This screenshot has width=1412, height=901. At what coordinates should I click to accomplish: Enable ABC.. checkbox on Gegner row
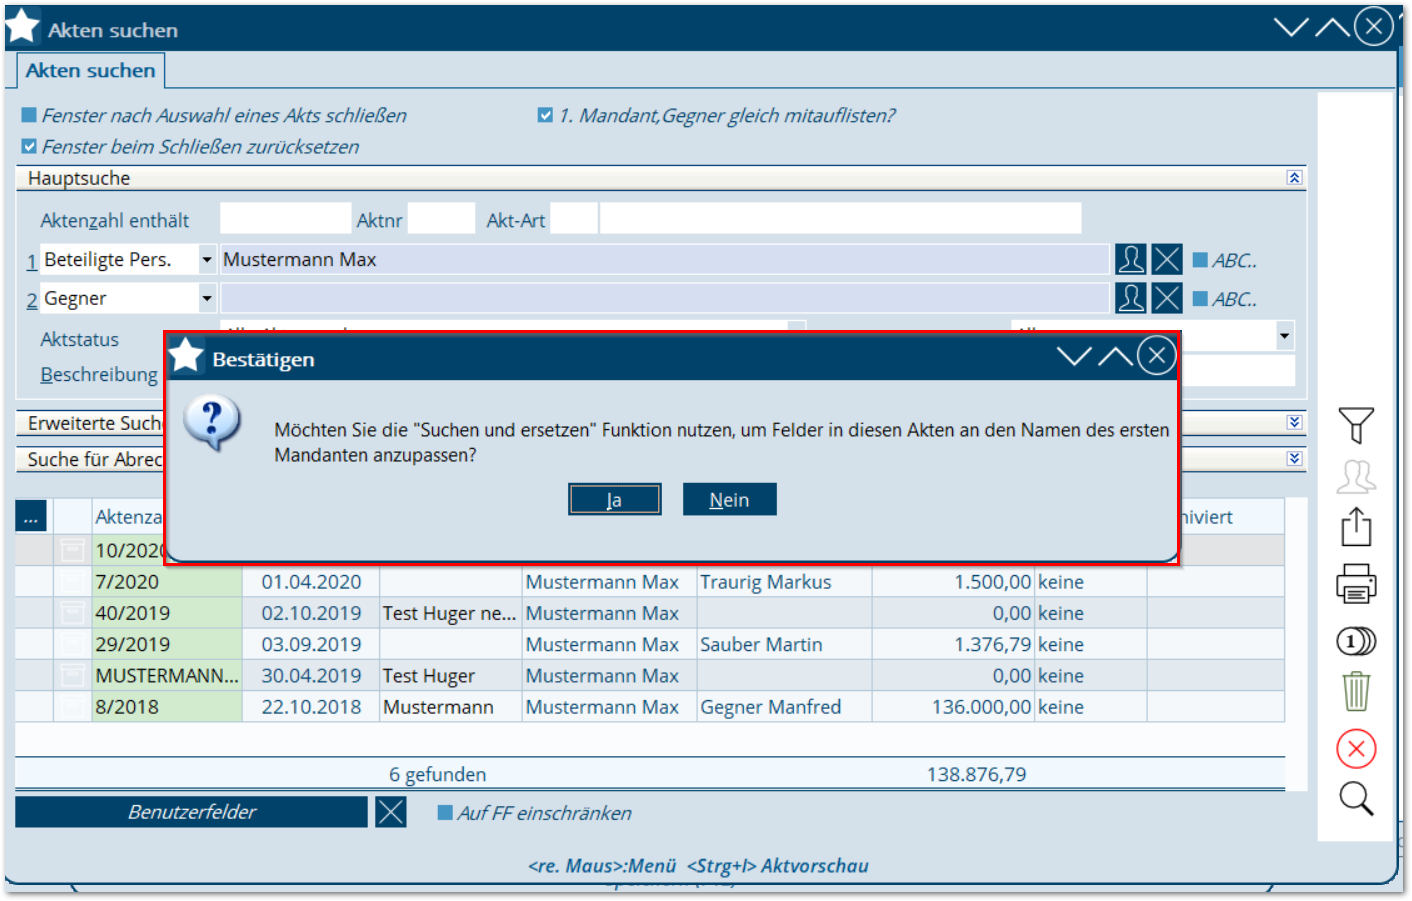coord(1200,298)
